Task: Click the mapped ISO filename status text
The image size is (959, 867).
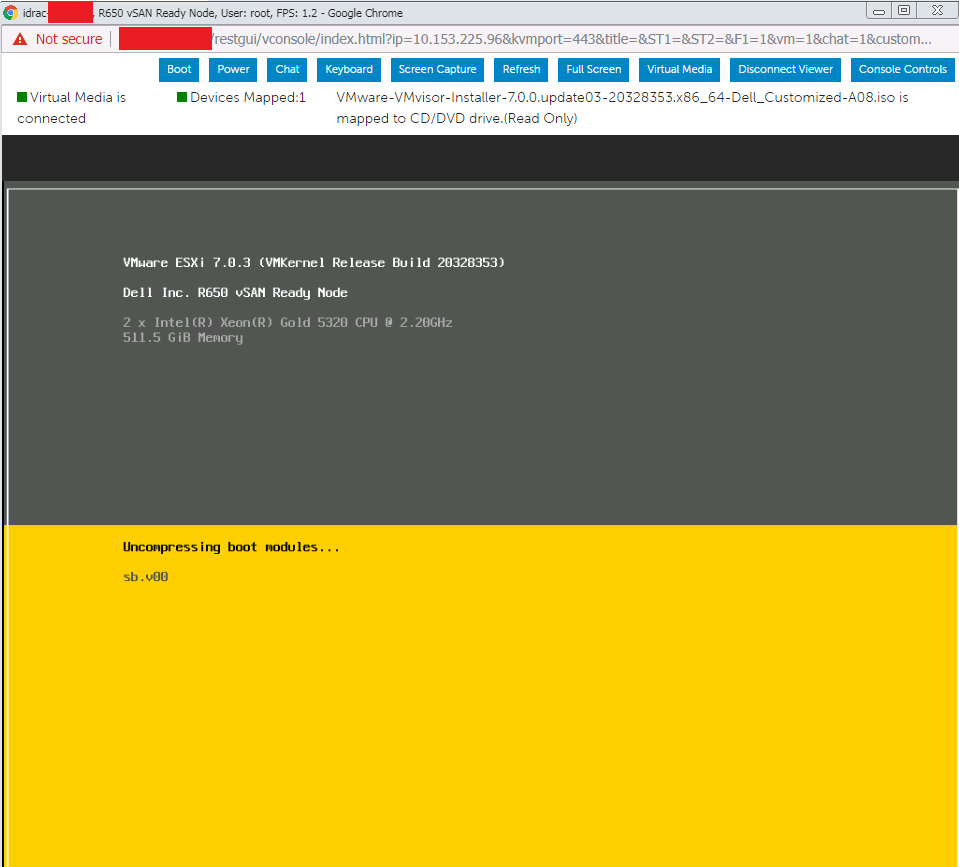Action: (622, 108)
